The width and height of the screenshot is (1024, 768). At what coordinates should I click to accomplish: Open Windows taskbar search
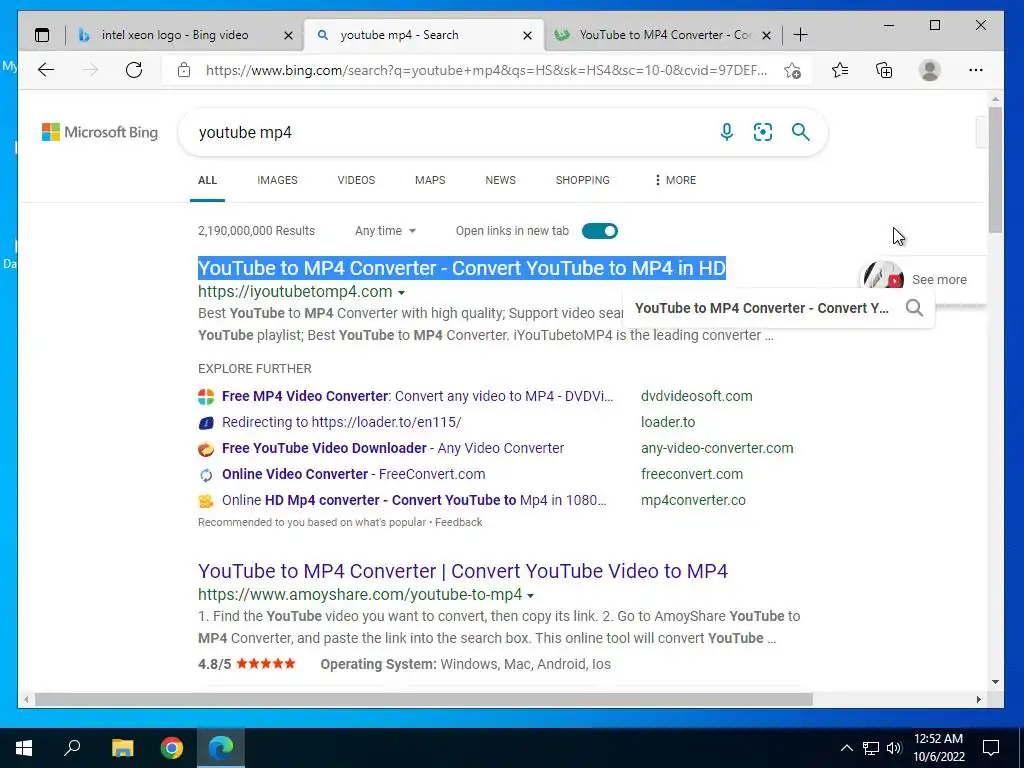click(x=72, y=748)
